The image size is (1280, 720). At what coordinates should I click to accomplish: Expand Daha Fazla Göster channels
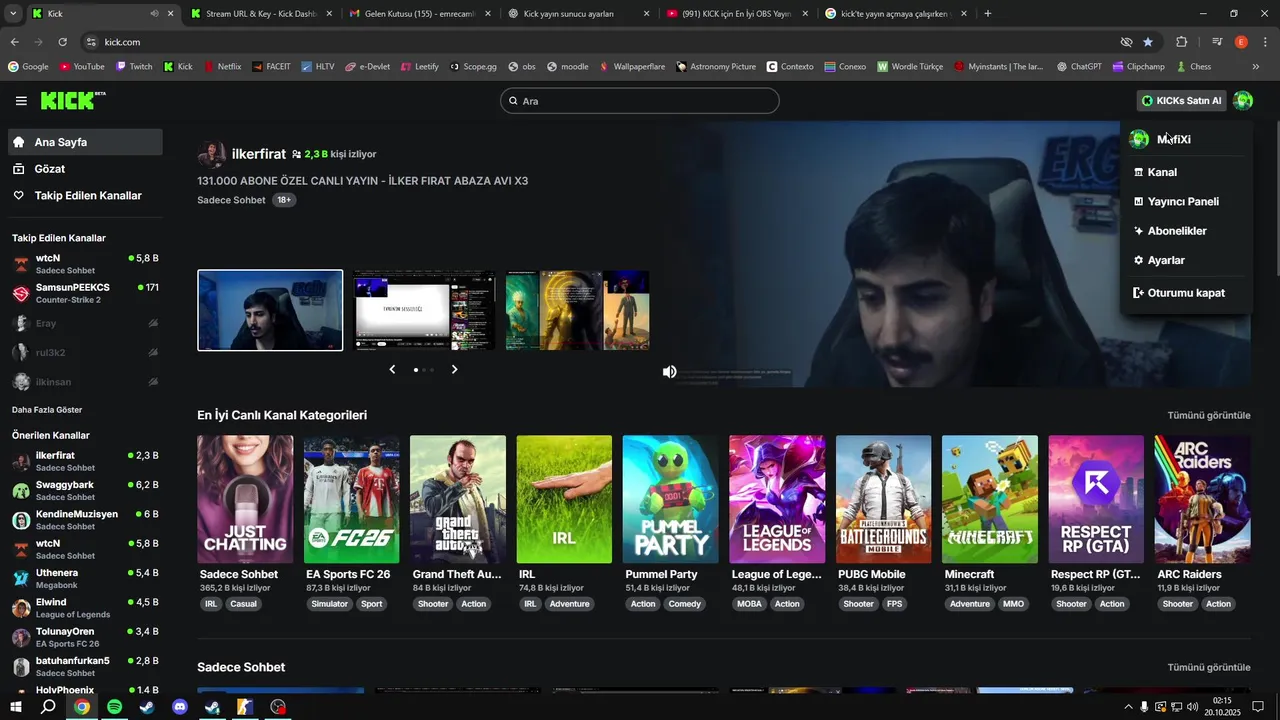click(x=47, y=410)
